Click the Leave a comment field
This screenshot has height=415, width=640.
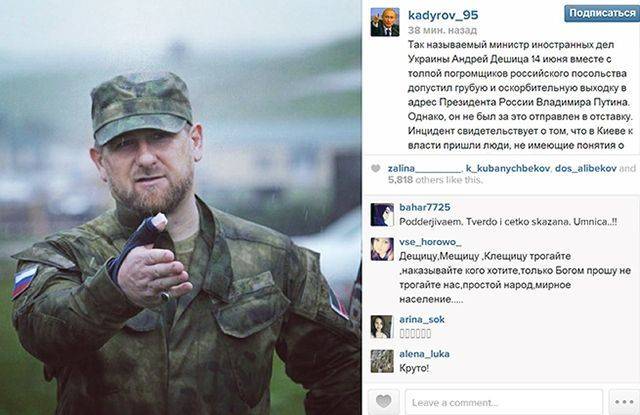[x=504, y=402]
